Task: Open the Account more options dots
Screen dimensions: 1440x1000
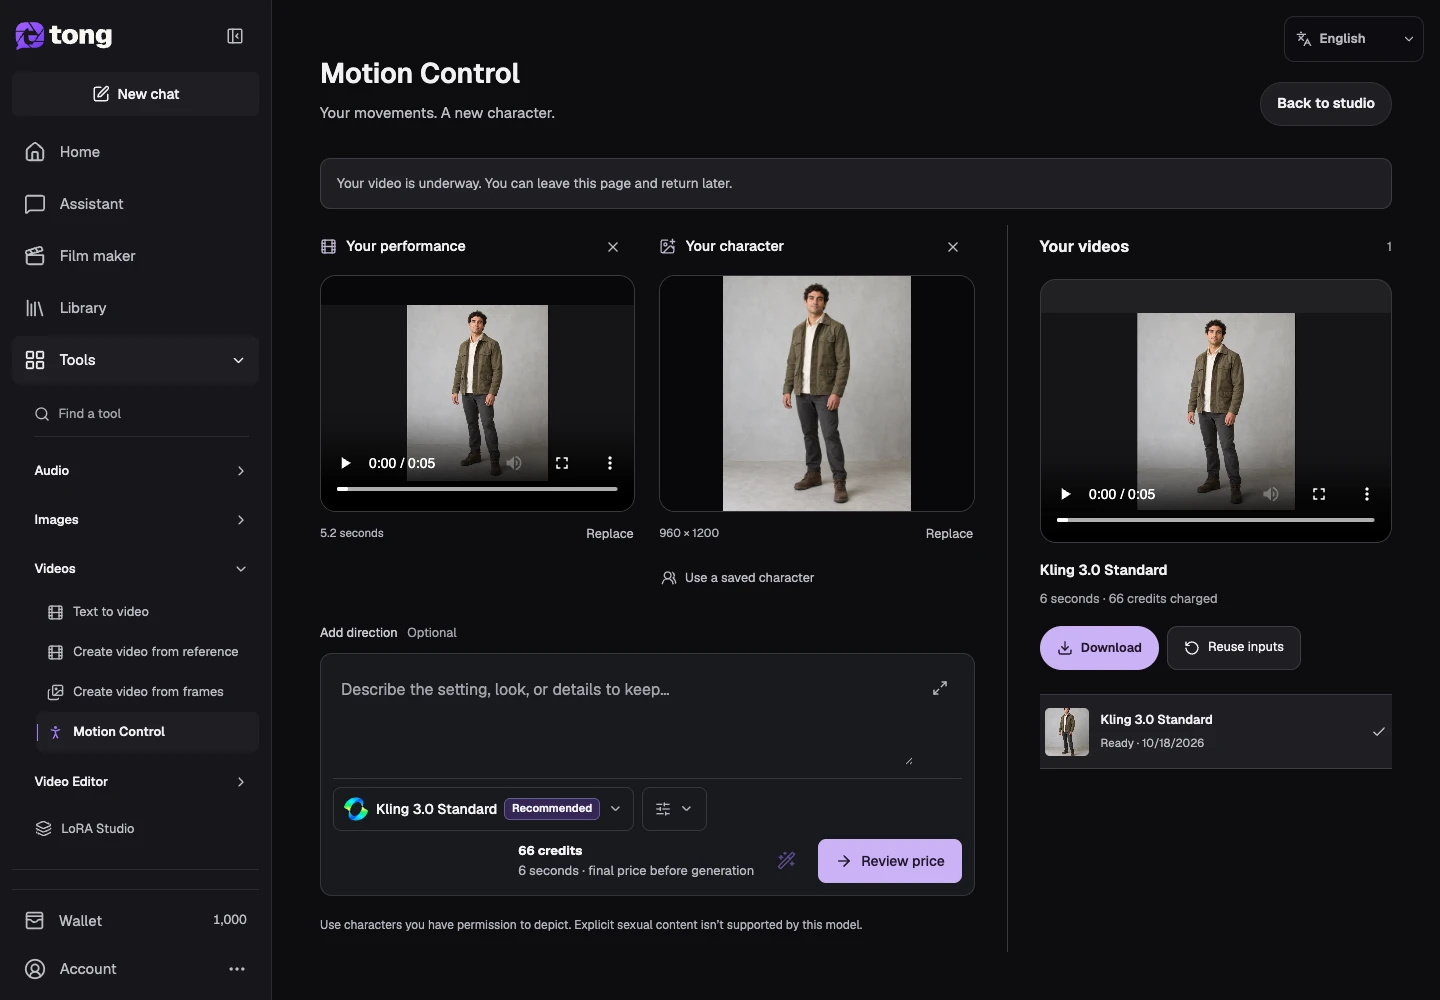Action: pyautogui.click(x=237, y=969)
